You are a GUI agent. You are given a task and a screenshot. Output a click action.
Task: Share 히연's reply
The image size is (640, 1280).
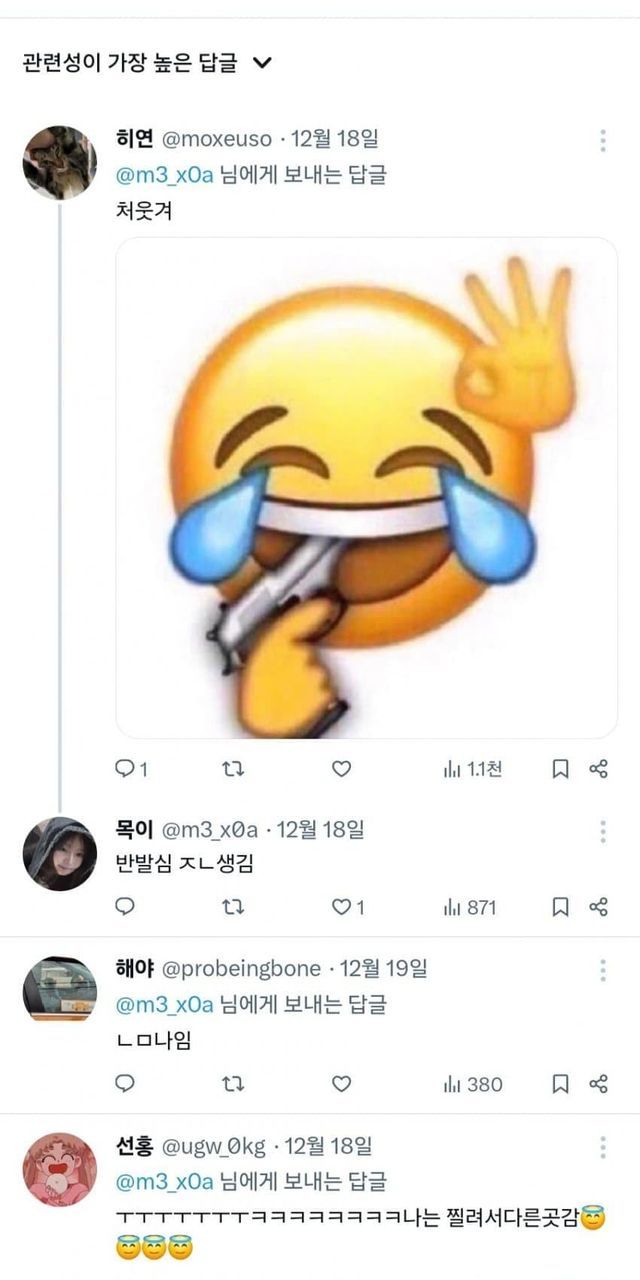coord(599,769)
